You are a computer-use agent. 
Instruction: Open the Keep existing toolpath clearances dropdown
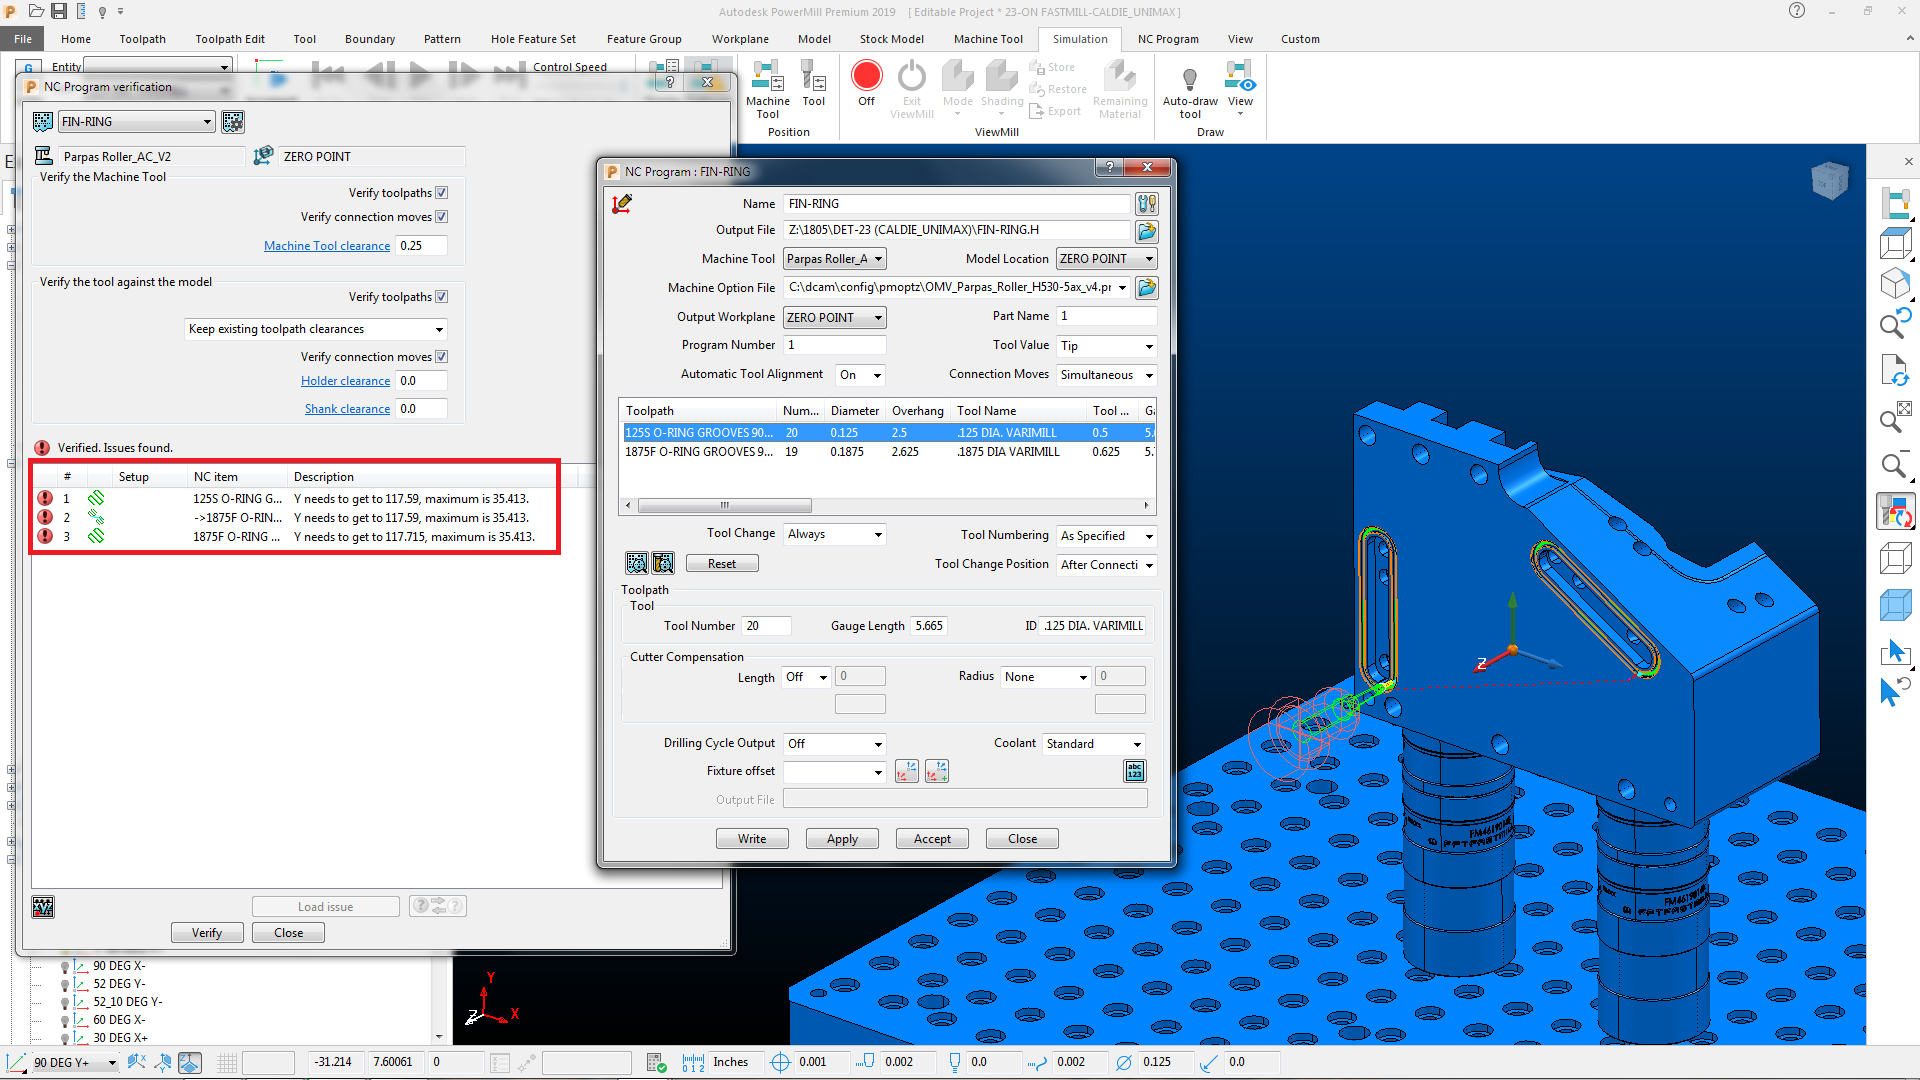[x=316, y=329]
